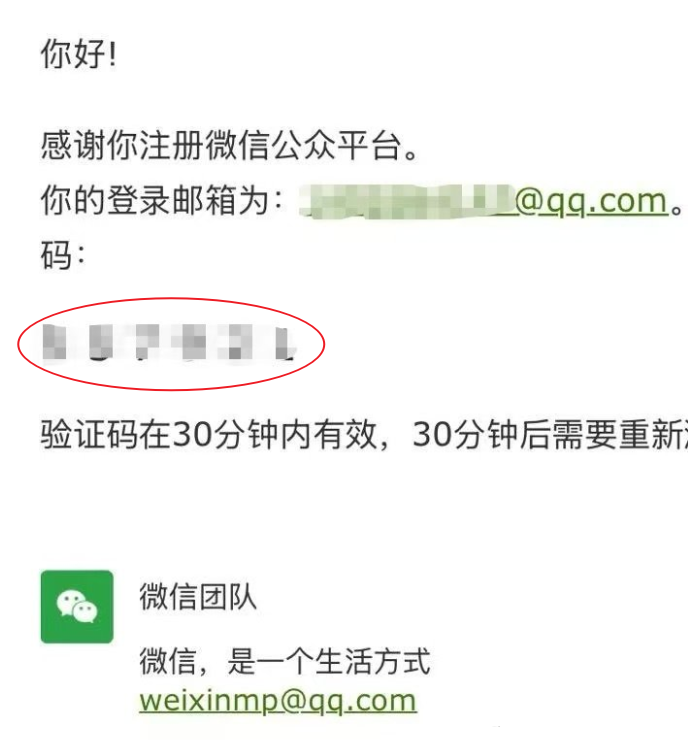Click the 验证码在30分钟内有效 notice text
This screenshot has width=688, height=744.
(209, 434)
